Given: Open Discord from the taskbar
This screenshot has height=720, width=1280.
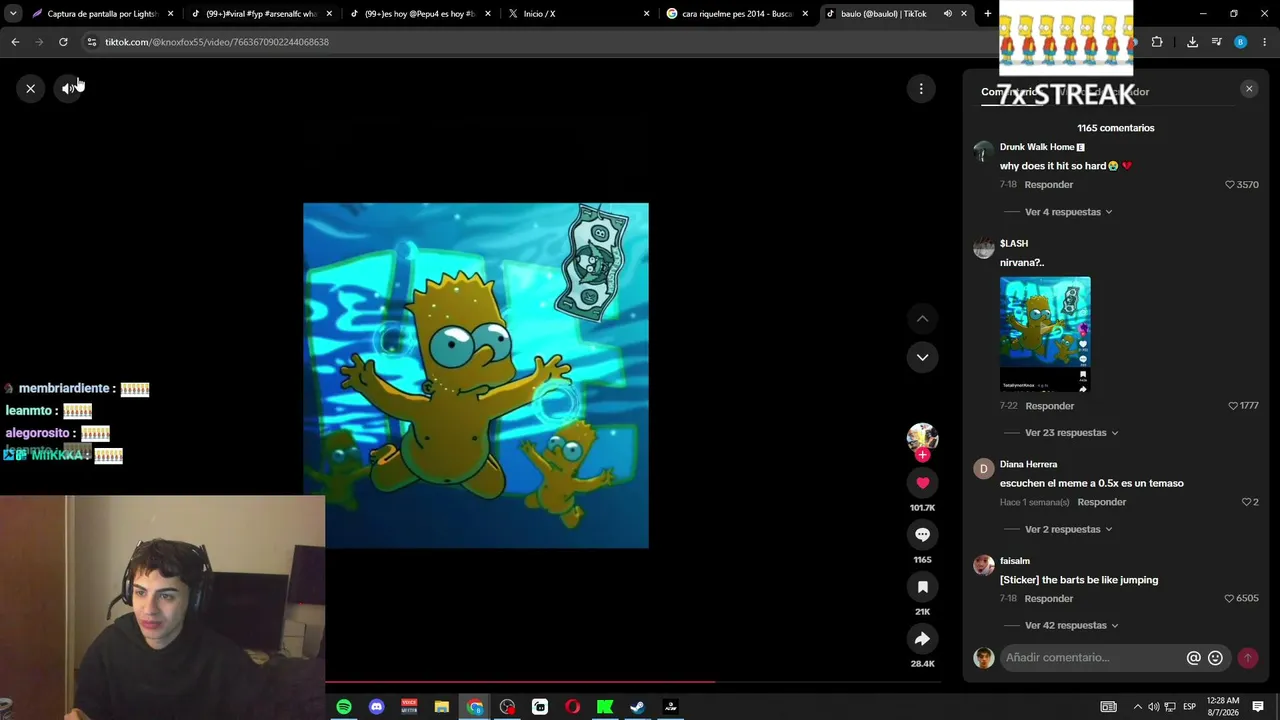Looking at the screenshot, I should [x=376, y=707].
